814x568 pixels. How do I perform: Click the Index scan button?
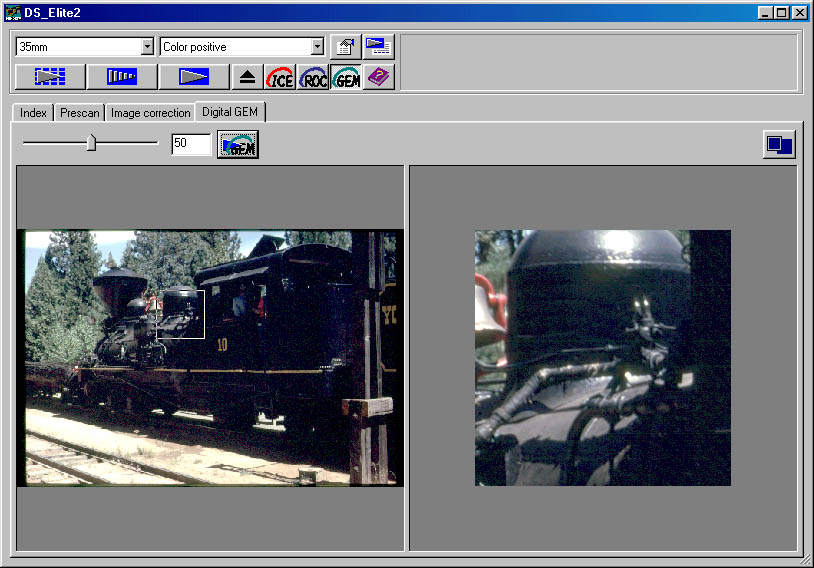[50, 77]
